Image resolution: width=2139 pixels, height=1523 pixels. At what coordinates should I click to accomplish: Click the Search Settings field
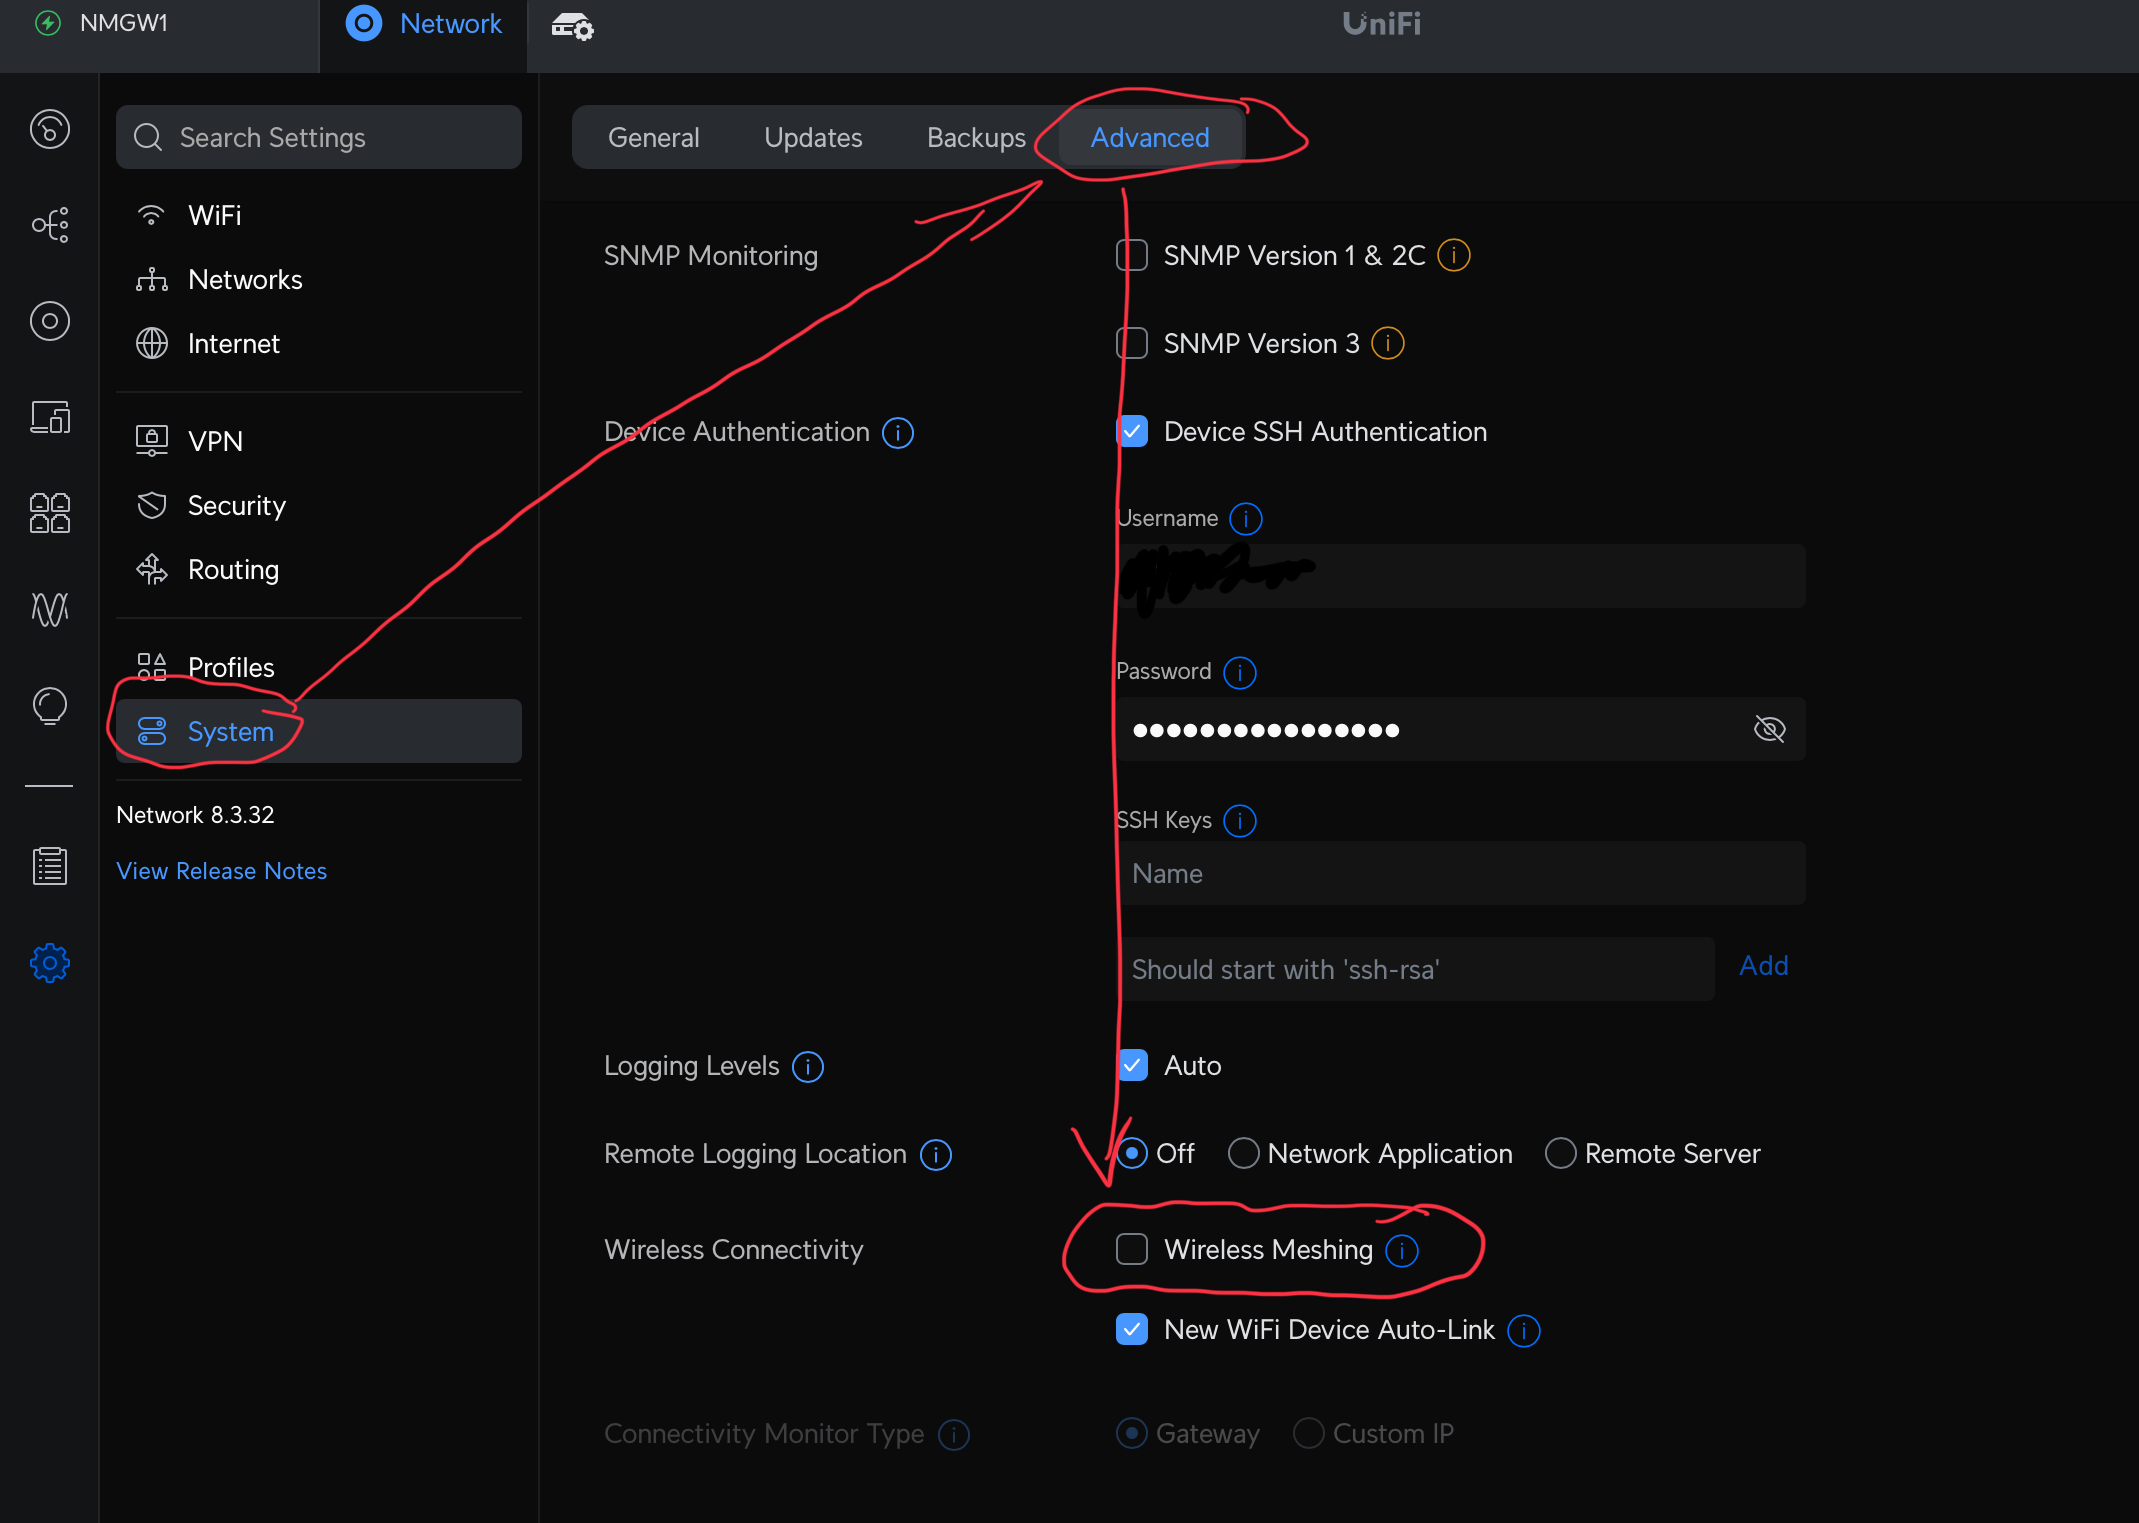click(x=320, y=138)
